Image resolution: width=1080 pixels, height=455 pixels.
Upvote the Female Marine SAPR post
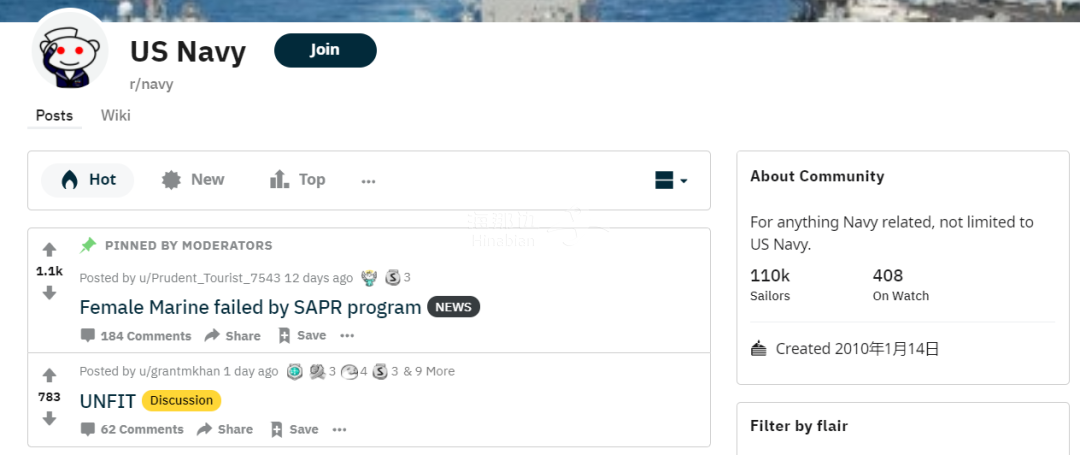[50, 250]
